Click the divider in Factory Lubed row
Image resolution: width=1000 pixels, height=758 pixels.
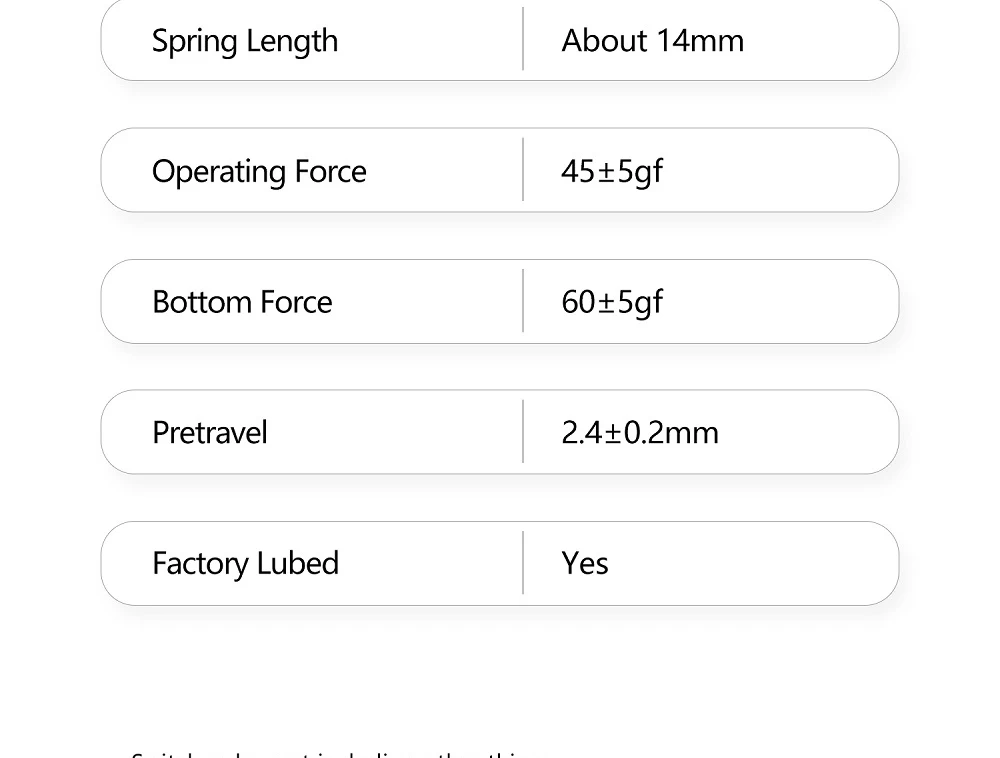point(523,563)
